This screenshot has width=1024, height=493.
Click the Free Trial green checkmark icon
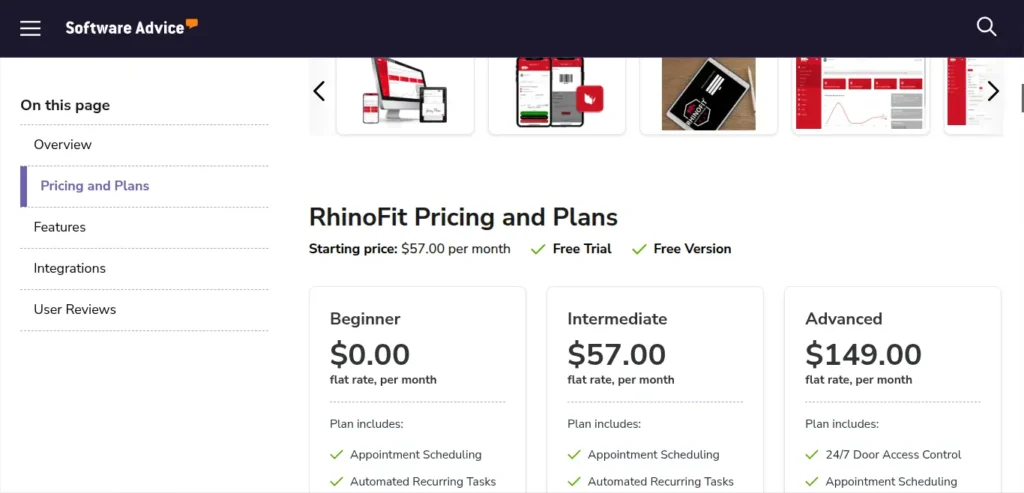[538, 249]
